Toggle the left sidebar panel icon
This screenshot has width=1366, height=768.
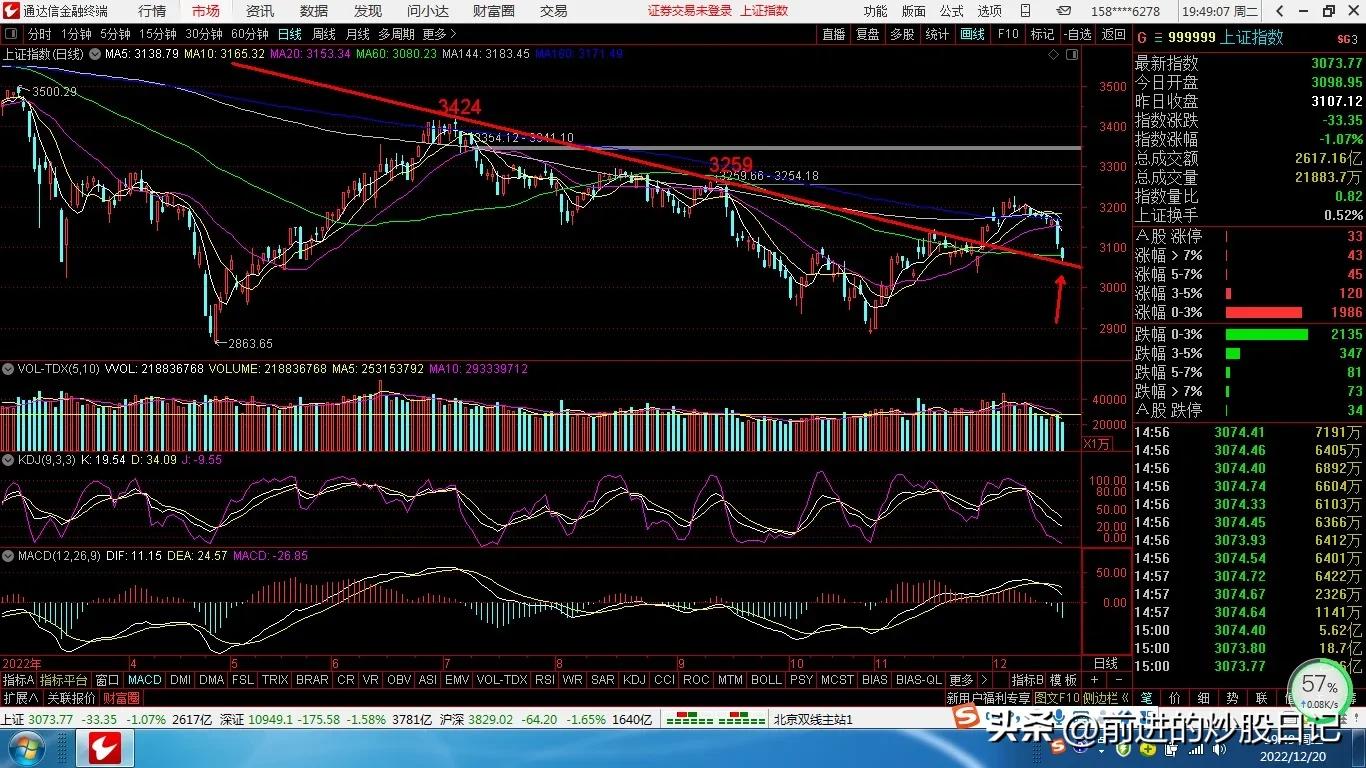coord(12,34)
